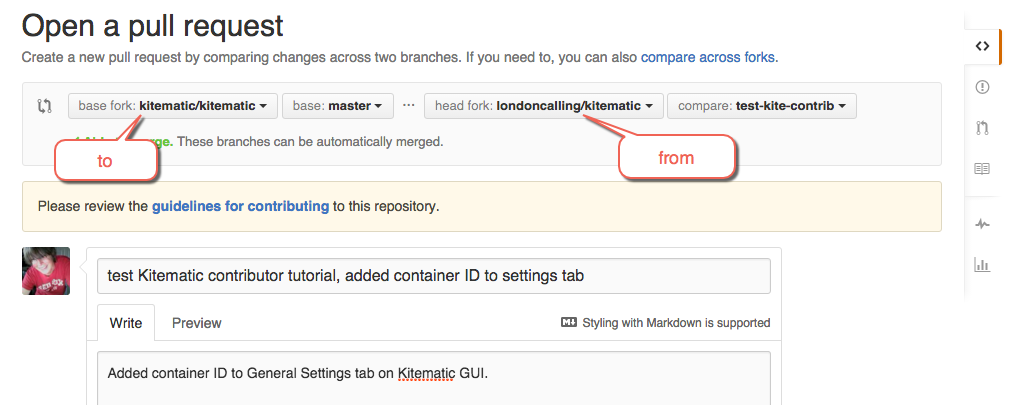Viewport: 1015px width, 405px height.
Task: Expand the base fork kitematic/kitematic dropdown
Action: 172,106
